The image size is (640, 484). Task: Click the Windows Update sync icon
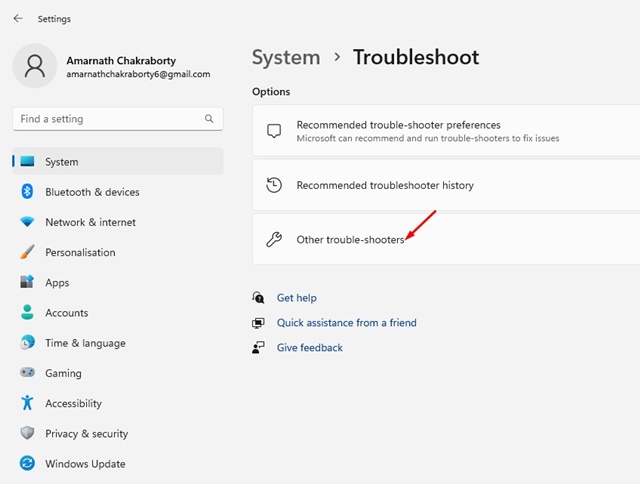(27, 464)
